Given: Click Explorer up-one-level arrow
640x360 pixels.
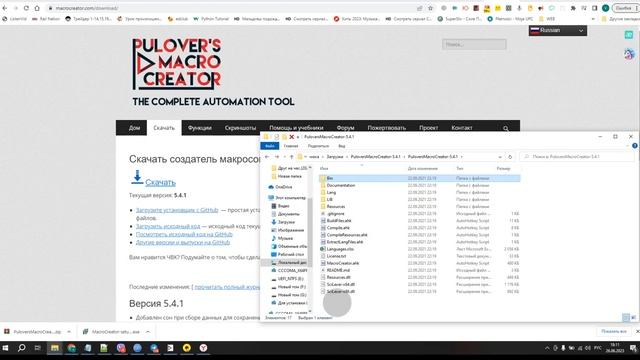Looking at the screenshot, I should [x=291, y=157].
